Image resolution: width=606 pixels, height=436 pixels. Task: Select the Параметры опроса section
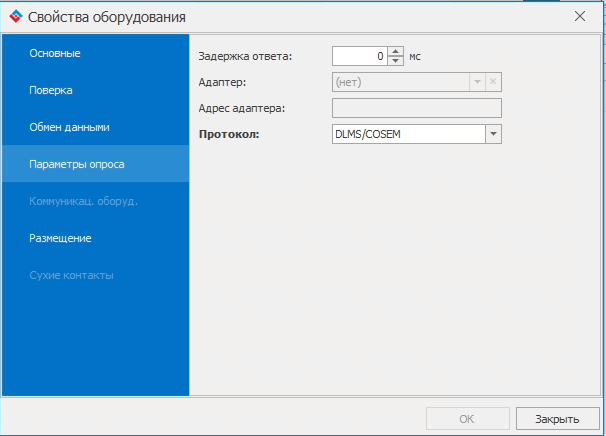pos(77,164)
